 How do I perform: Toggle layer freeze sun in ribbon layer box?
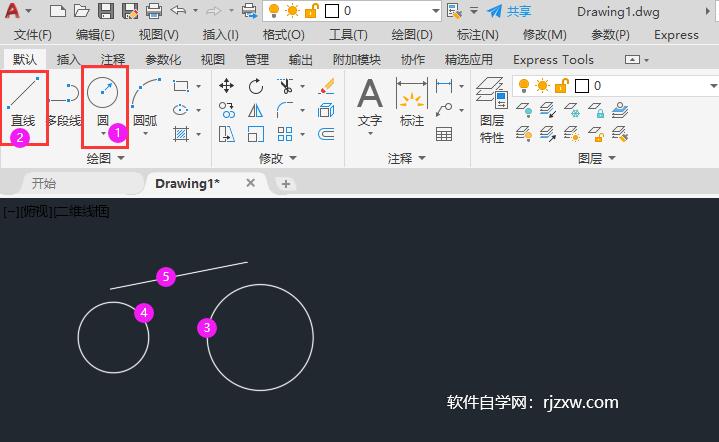pos(542,86)
